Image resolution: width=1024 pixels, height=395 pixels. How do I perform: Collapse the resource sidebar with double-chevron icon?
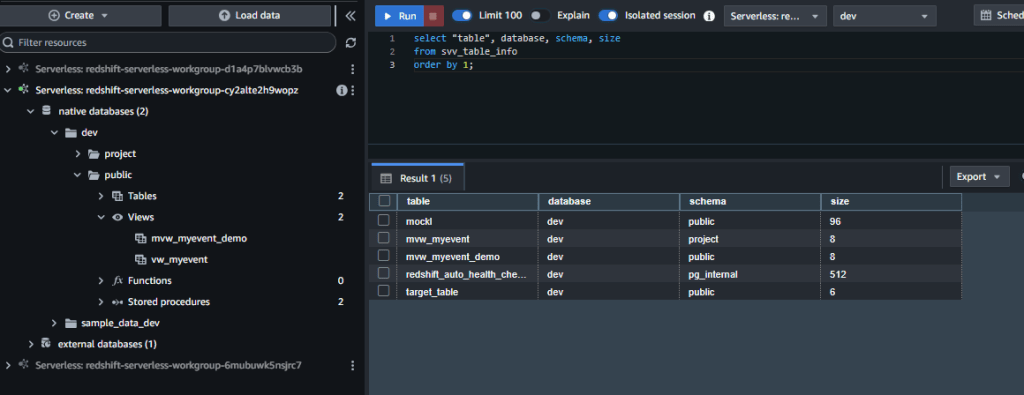tap(351, 16)
